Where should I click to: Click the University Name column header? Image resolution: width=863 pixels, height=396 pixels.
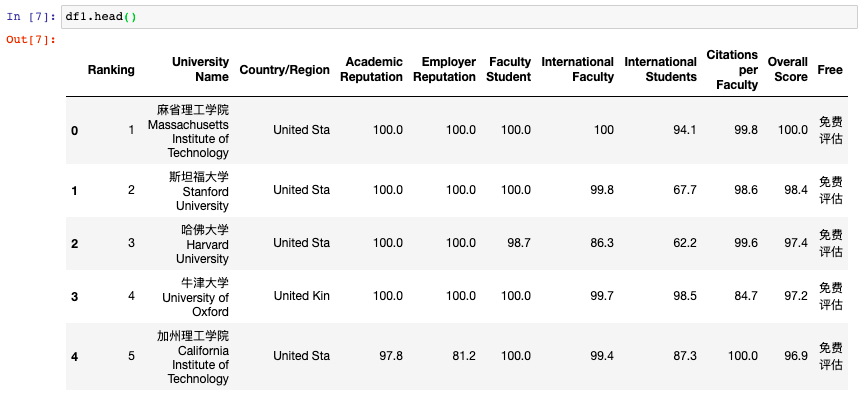pyautogui.click(x=200, y=69)
